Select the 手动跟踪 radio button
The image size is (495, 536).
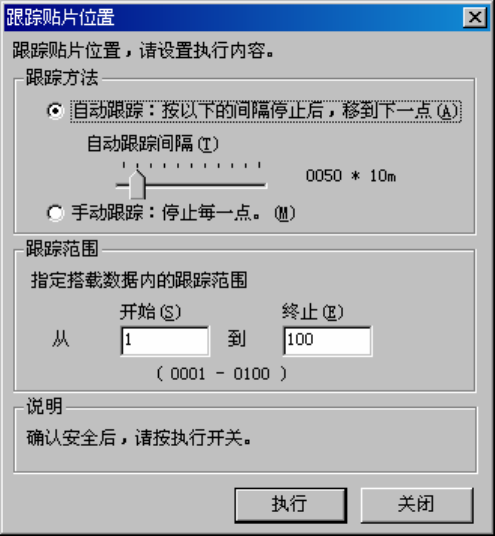coord(55,213)
